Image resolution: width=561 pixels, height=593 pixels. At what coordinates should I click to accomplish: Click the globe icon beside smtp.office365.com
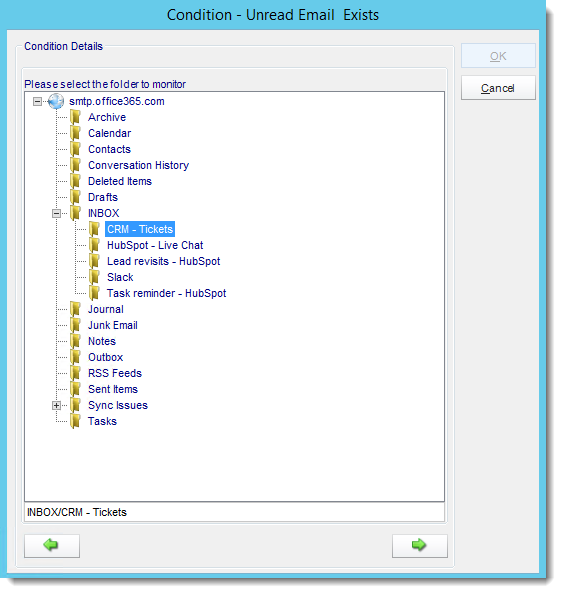[x=56, y=101]
